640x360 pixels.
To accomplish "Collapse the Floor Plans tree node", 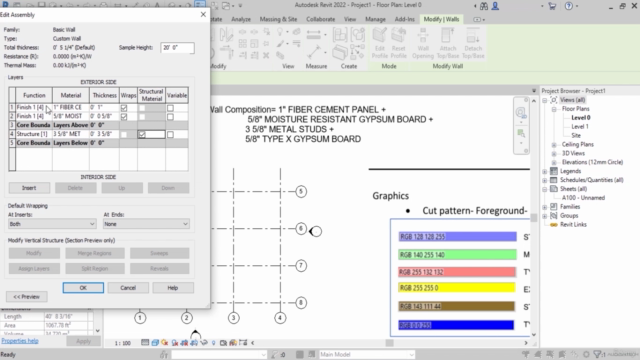I will pos(554,109).
